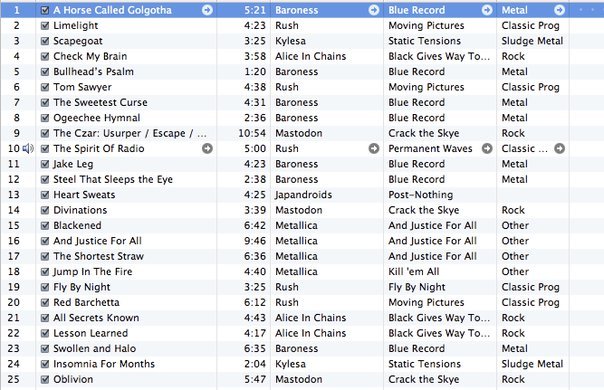Viewport: 604px width, 390px height.
Task: Disable Ogeechee Hymnal checkbox
Action: pyautogui.click(x=45, y=118)
